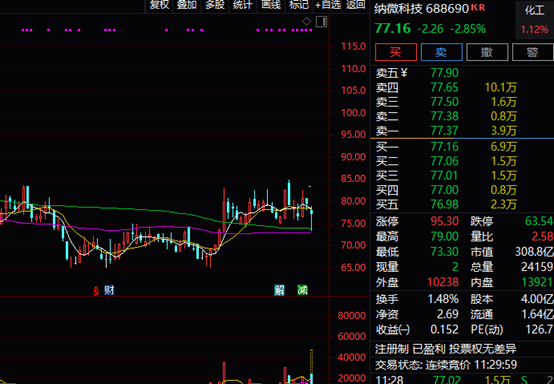The width and height of the screenshot is (554, 384).
Task: Open the 减 reduction event marker
Action: click(x=302, y=290)
